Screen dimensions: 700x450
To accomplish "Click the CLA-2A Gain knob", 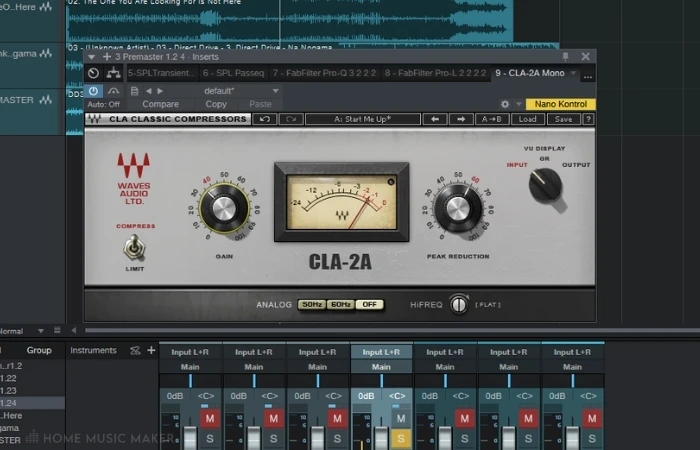I will click(x=224, y=208).
